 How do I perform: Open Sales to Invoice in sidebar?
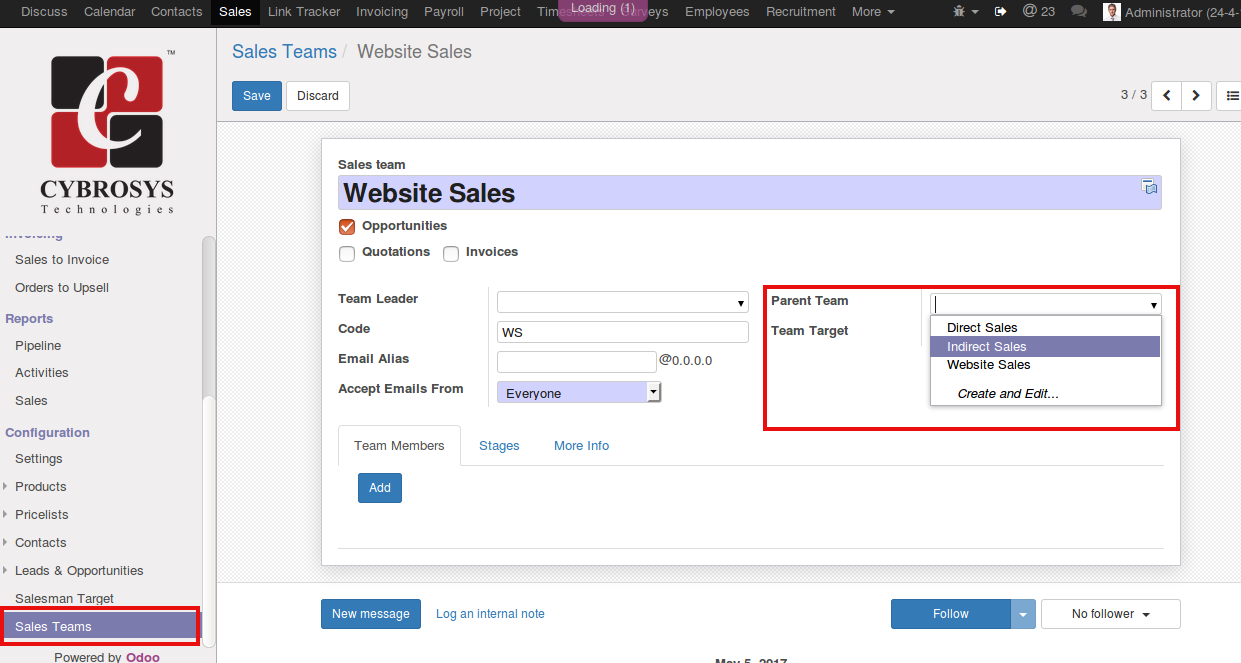tap(62, 260)
